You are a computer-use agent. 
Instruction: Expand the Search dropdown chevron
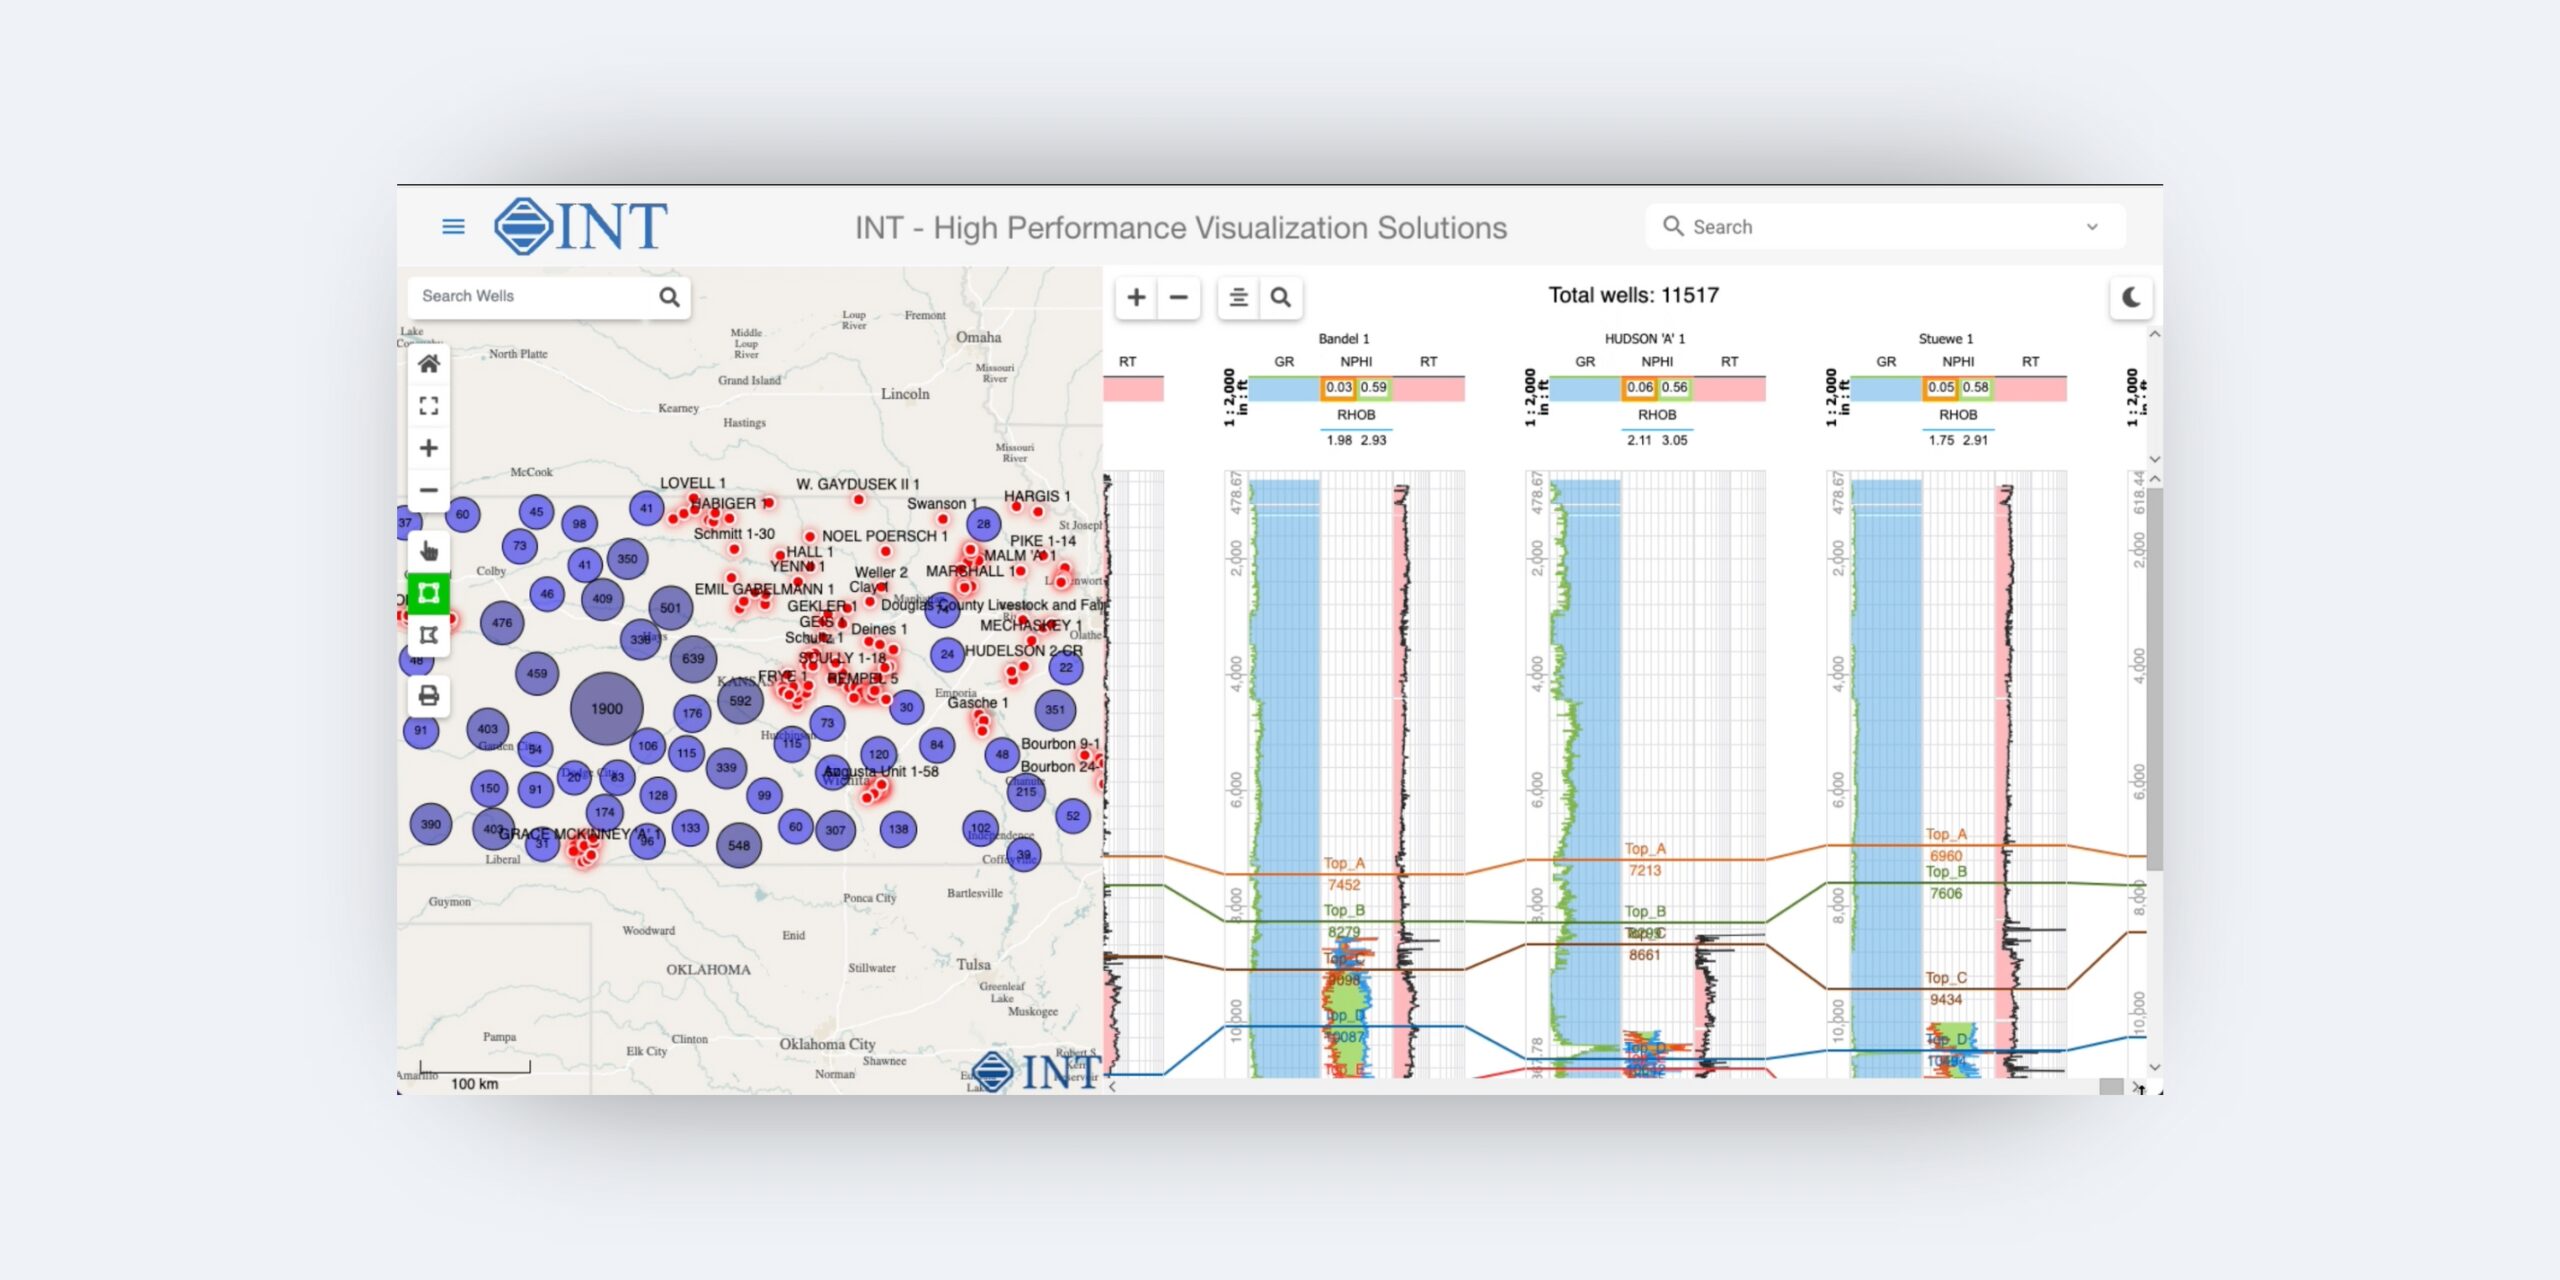2092,227
